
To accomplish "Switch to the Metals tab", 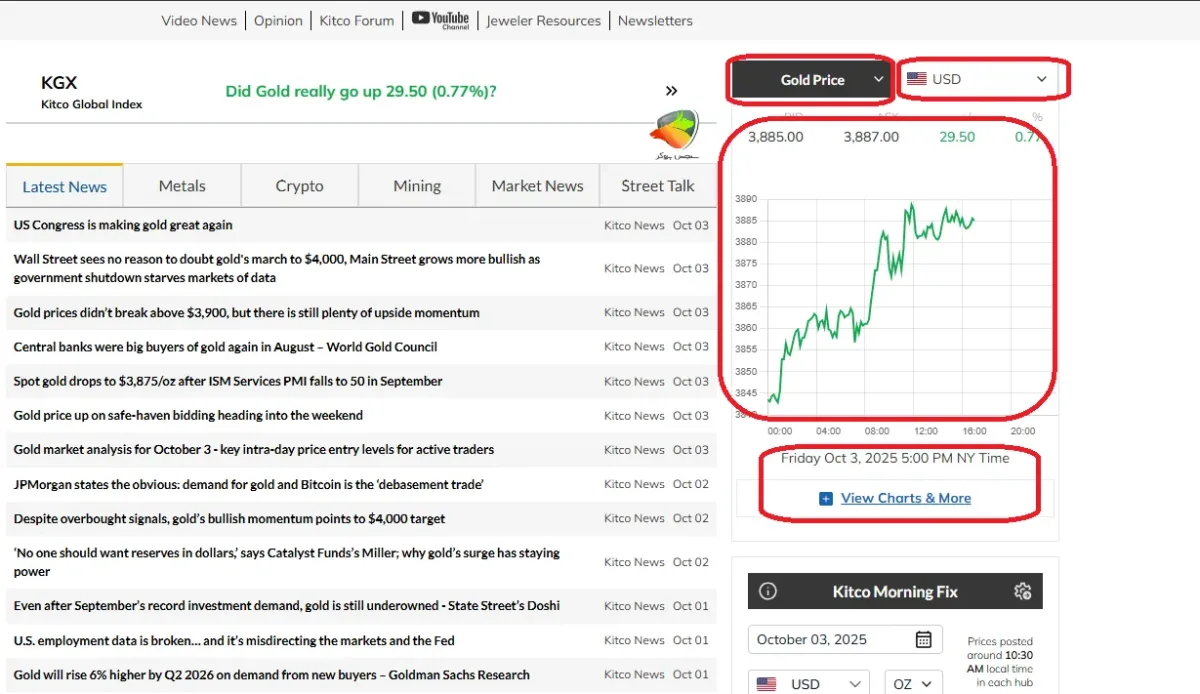I will (x=182, y=186).
